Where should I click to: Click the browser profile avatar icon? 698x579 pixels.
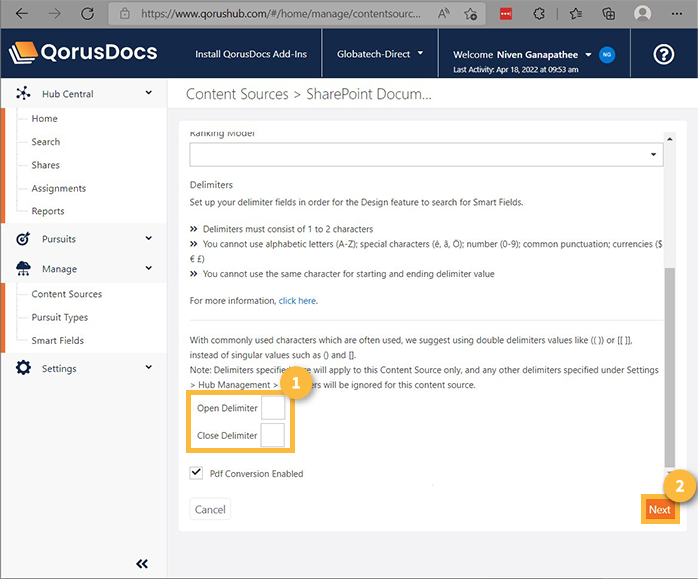coord(643,14)
